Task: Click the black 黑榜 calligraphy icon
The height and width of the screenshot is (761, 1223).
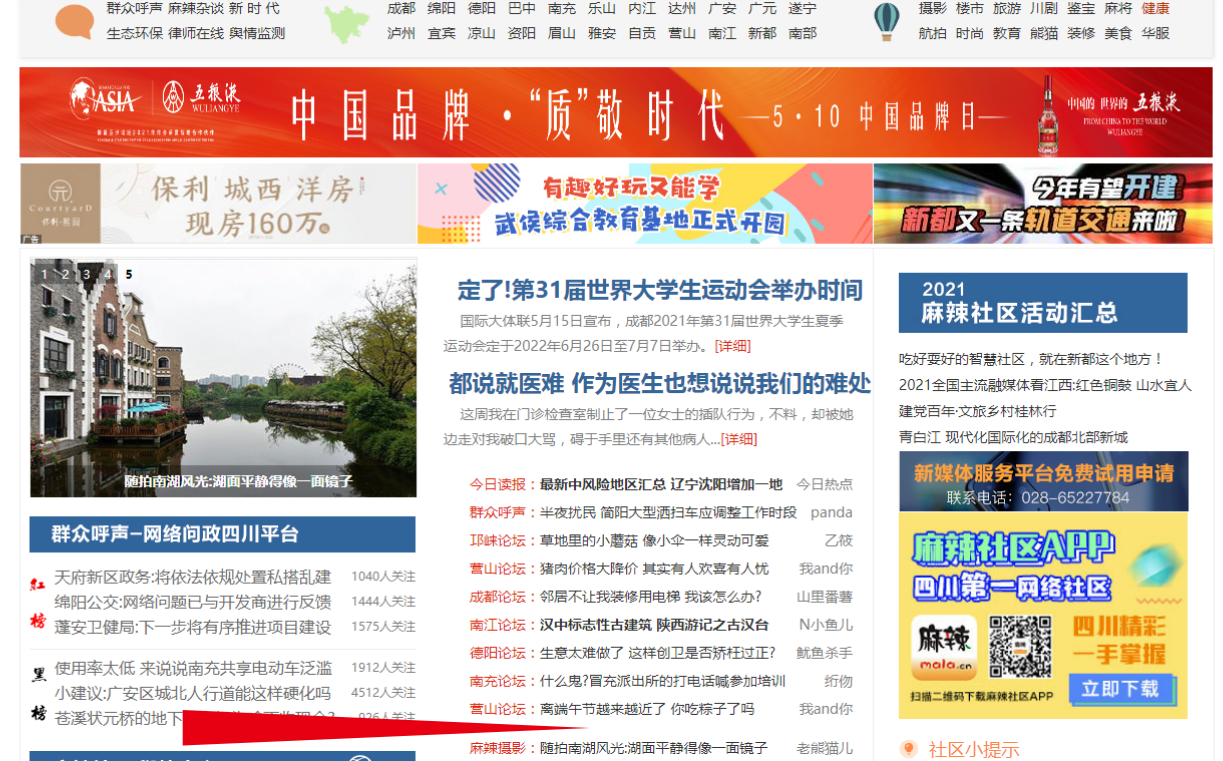Action: (38, 692)
